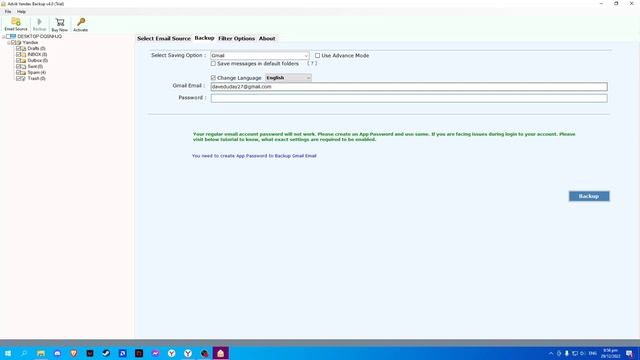
Task: Uncheck the INBOX folder checkbox
Action: 18,54
